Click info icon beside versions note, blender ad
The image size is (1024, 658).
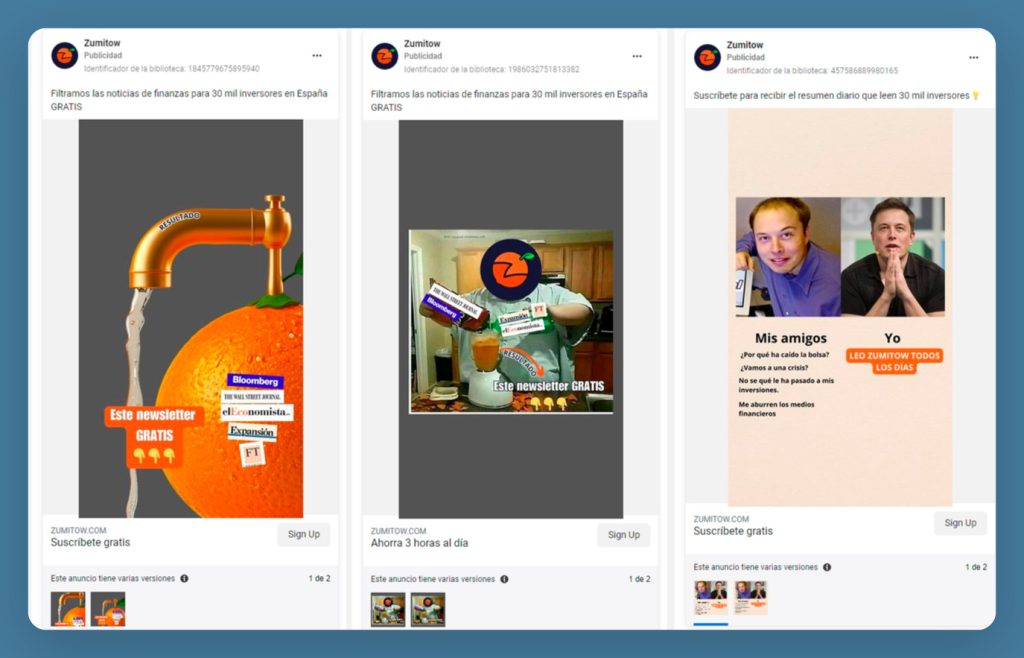504,579
